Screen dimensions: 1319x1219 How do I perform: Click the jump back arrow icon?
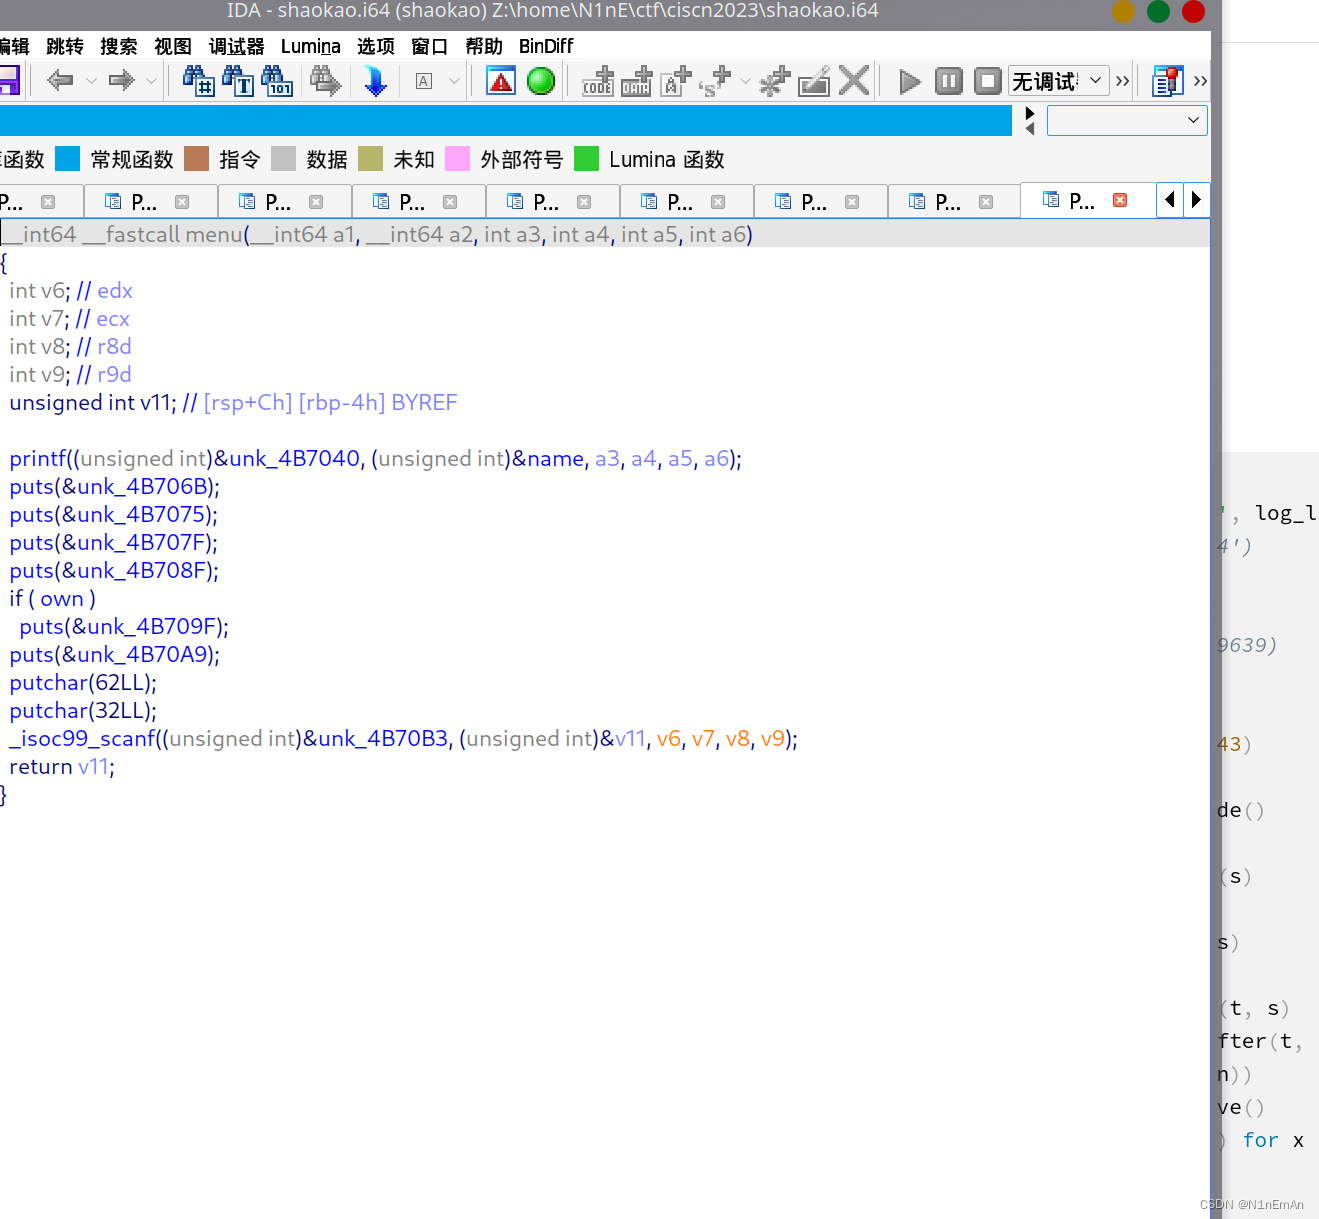tap(60, 80)
